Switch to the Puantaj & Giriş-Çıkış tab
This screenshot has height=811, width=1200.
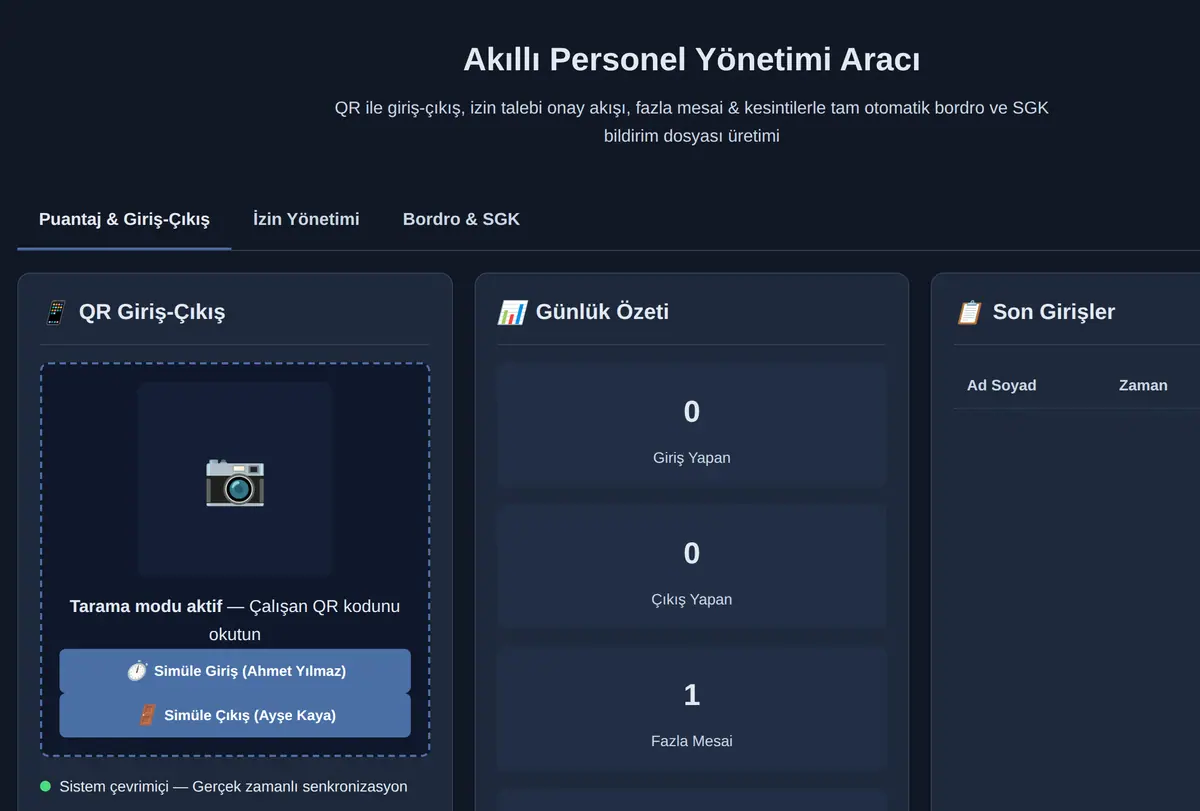(x=124, y=219)
